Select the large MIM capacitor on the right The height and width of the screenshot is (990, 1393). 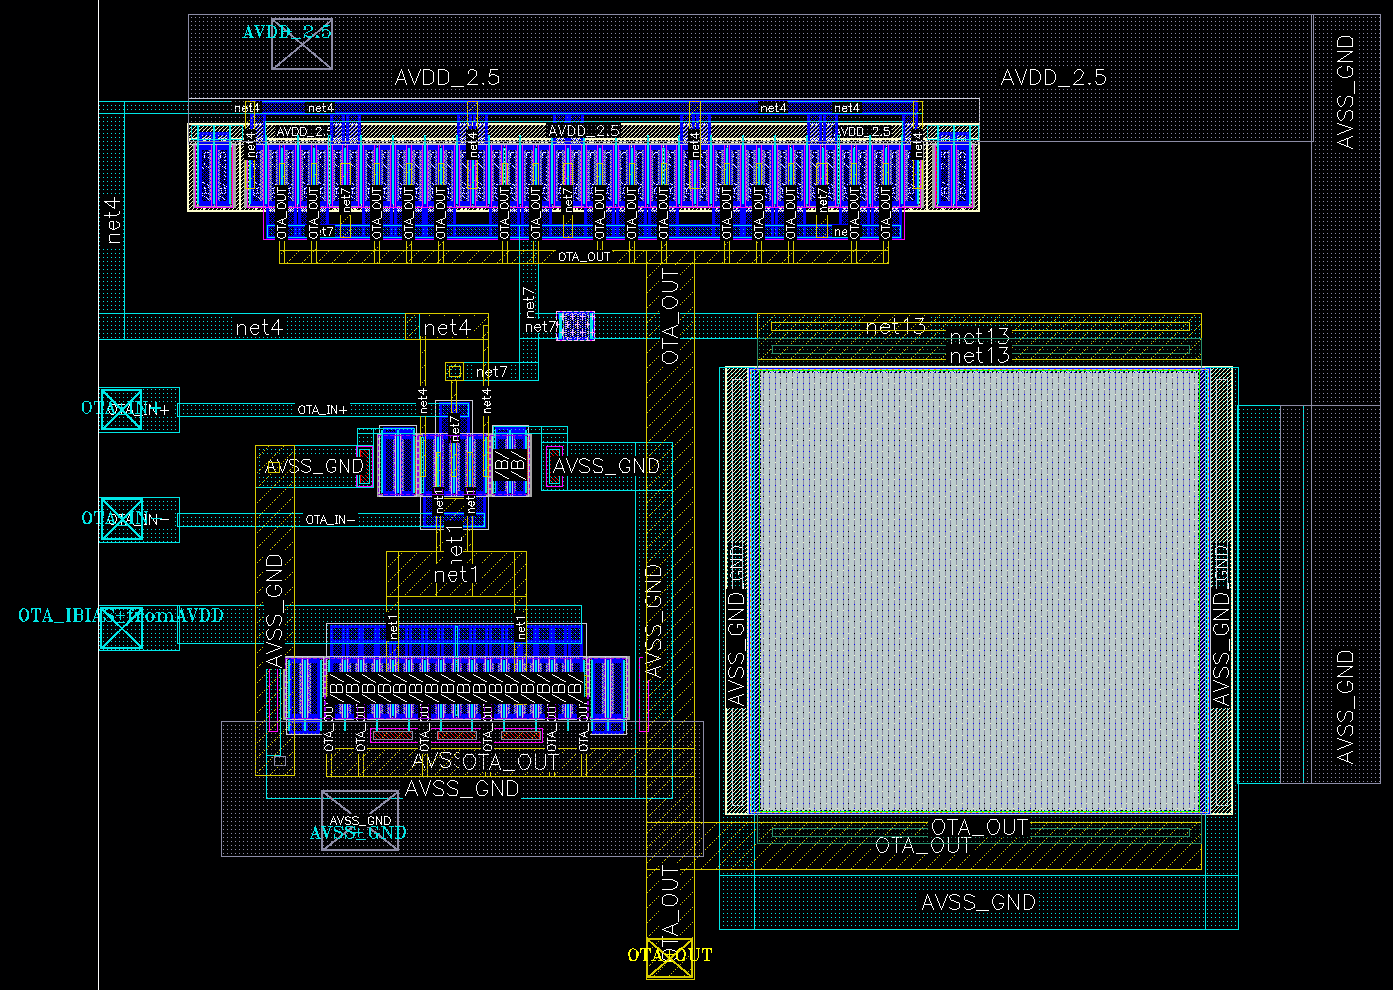980,590
